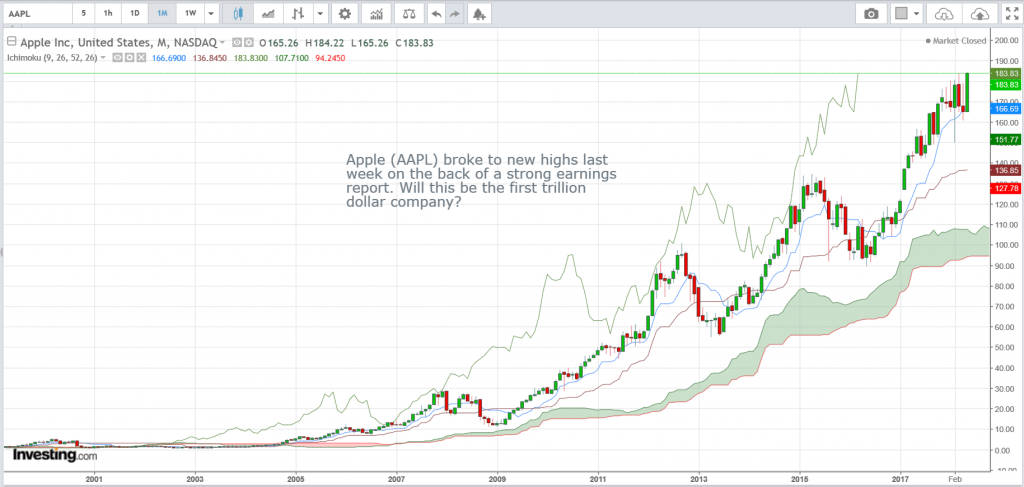
Task: Pick the gray layout square swatch
Action: tap(902, 13)
